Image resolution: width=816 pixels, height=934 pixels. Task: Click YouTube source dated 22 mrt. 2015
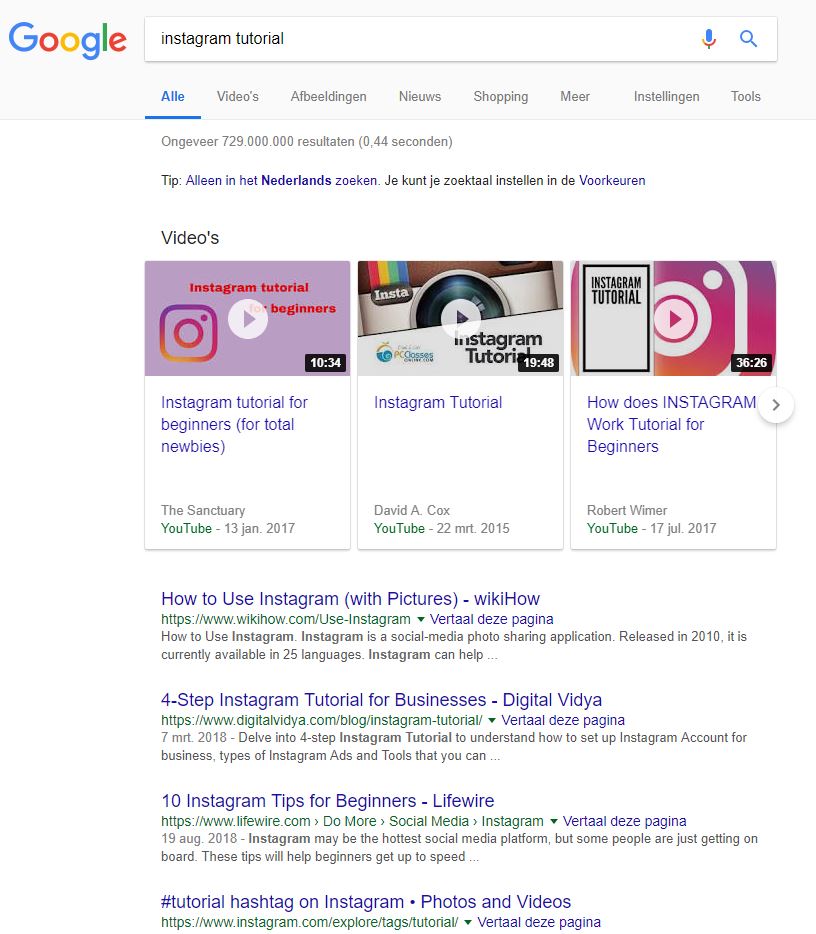(x=399, y=528)
